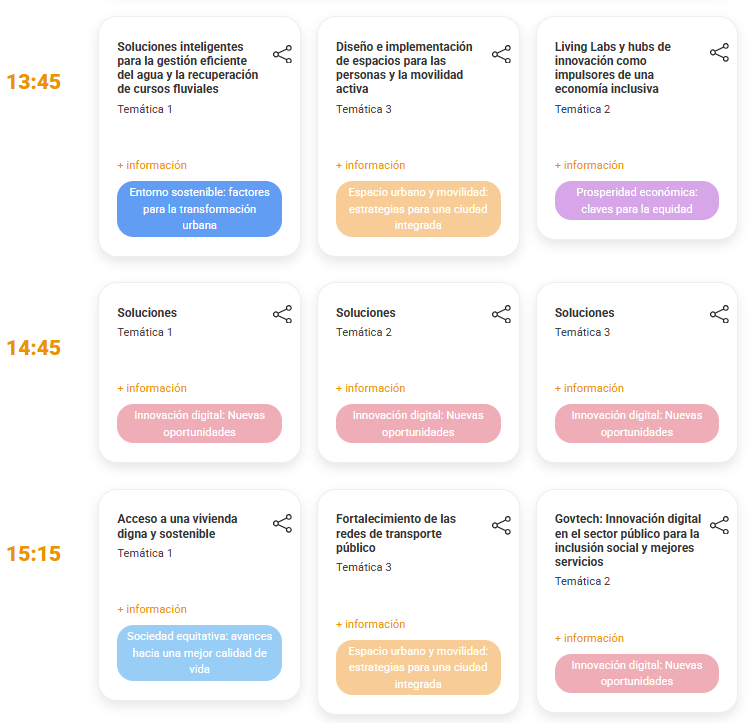Share the water management solutions session
This screenshot has height=723, width=752.
pyautogui.click(x=282, y=54)
